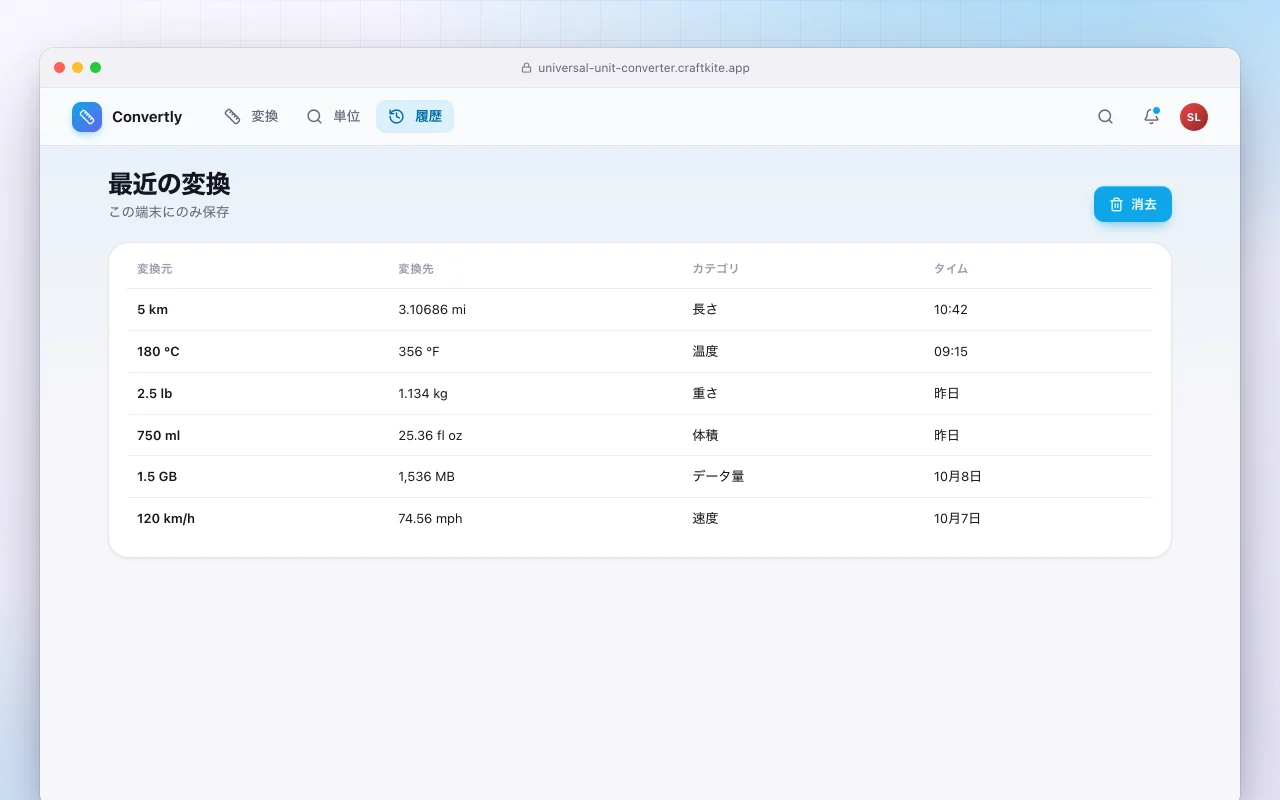
Task: Click the この端末にのみ保存 subtitle
Action: [169, 212]
